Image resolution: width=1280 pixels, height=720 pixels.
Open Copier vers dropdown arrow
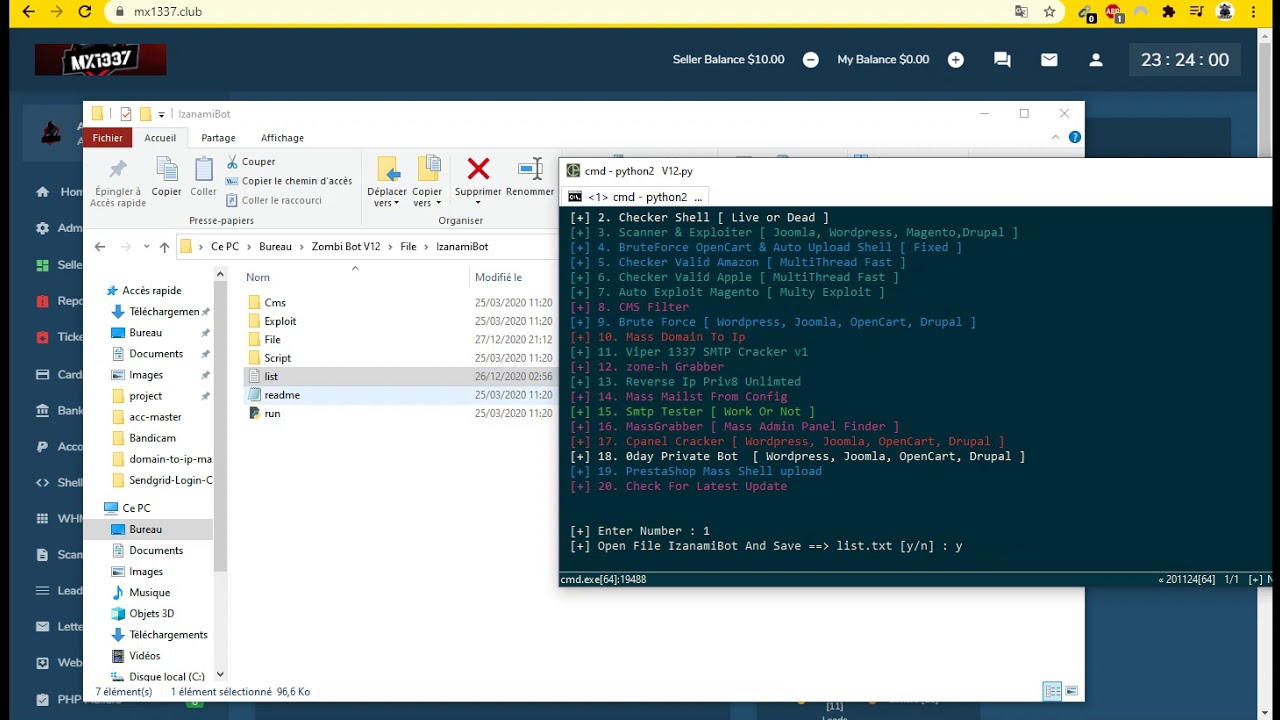point(438,203)
